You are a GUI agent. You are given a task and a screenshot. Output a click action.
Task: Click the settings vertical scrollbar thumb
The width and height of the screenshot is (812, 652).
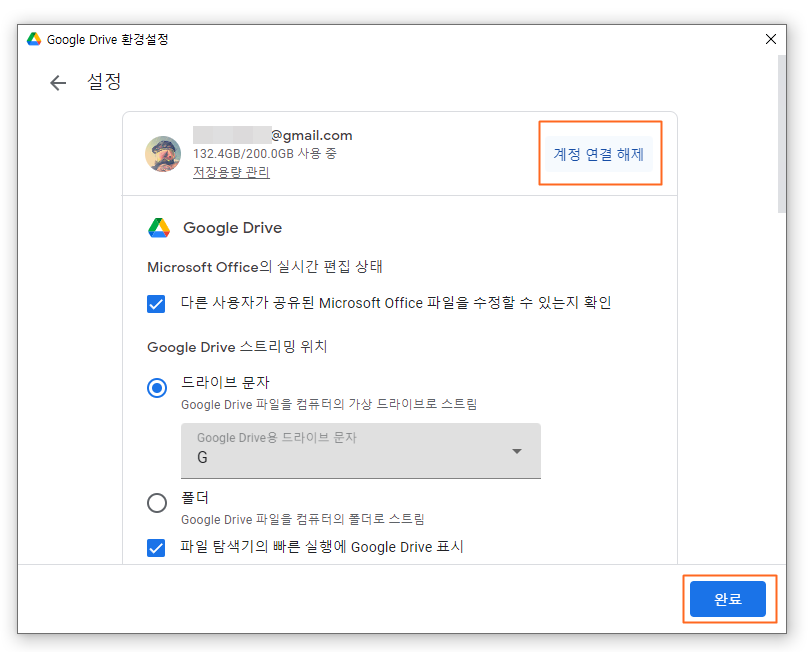(781, 134)
